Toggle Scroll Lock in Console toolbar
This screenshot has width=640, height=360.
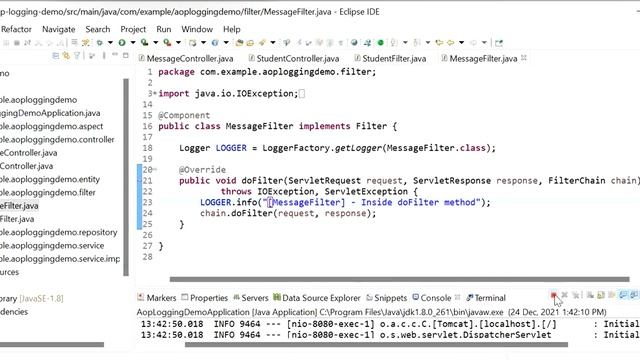[601, 295]
